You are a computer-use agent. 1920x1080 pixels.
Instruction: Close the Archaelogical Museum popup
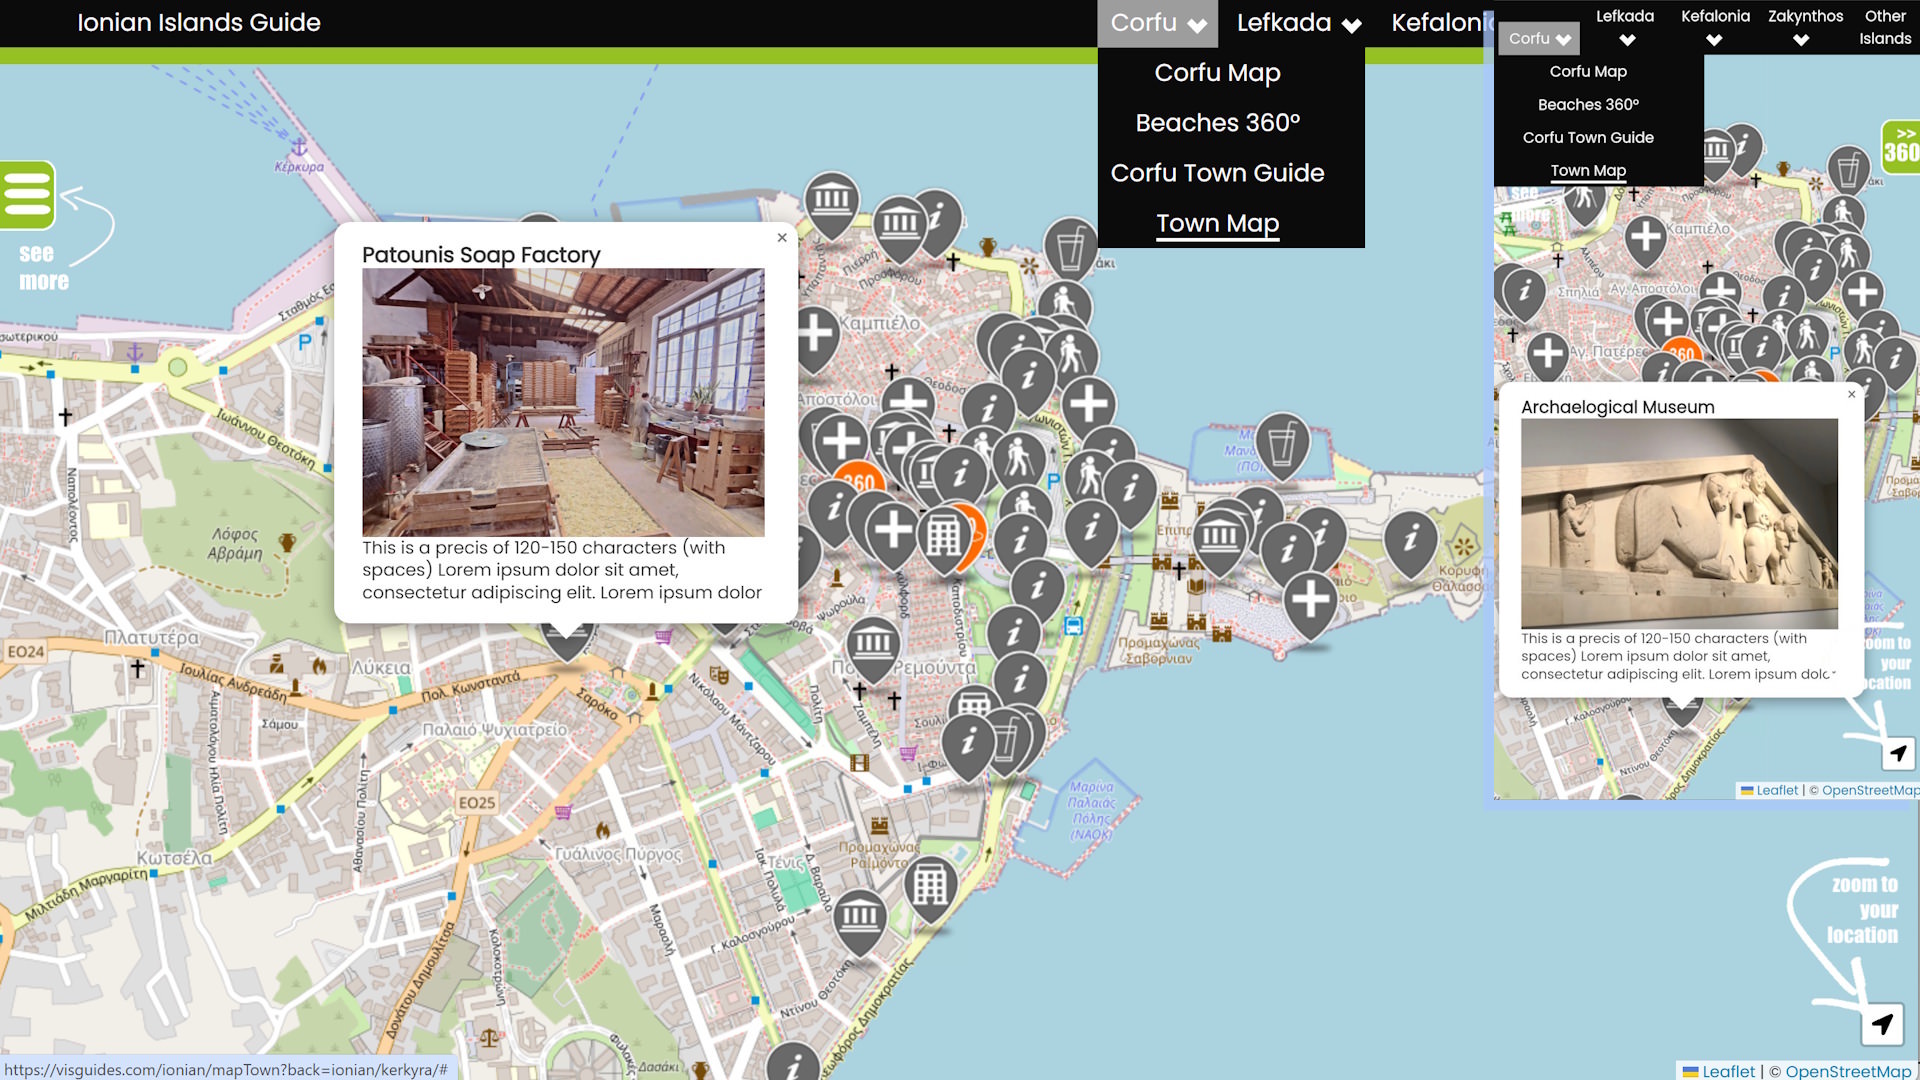(1851, 394)
